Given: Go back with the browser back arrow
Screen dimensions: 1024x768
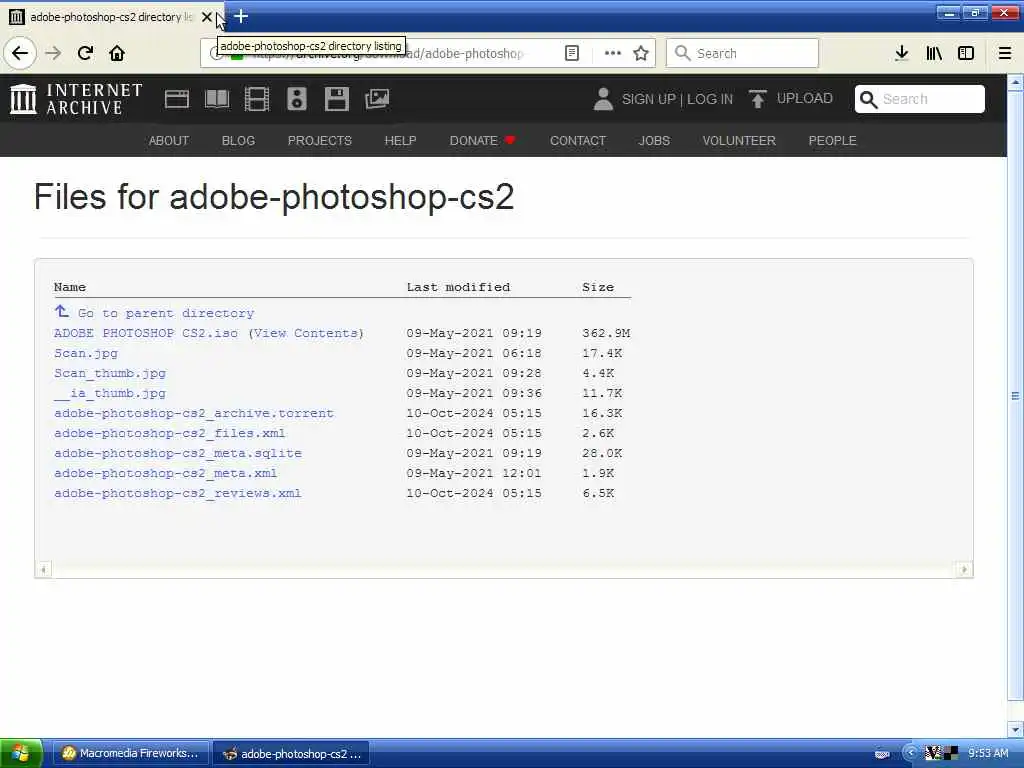Looking at the screenshot, I should click(20, 53).
